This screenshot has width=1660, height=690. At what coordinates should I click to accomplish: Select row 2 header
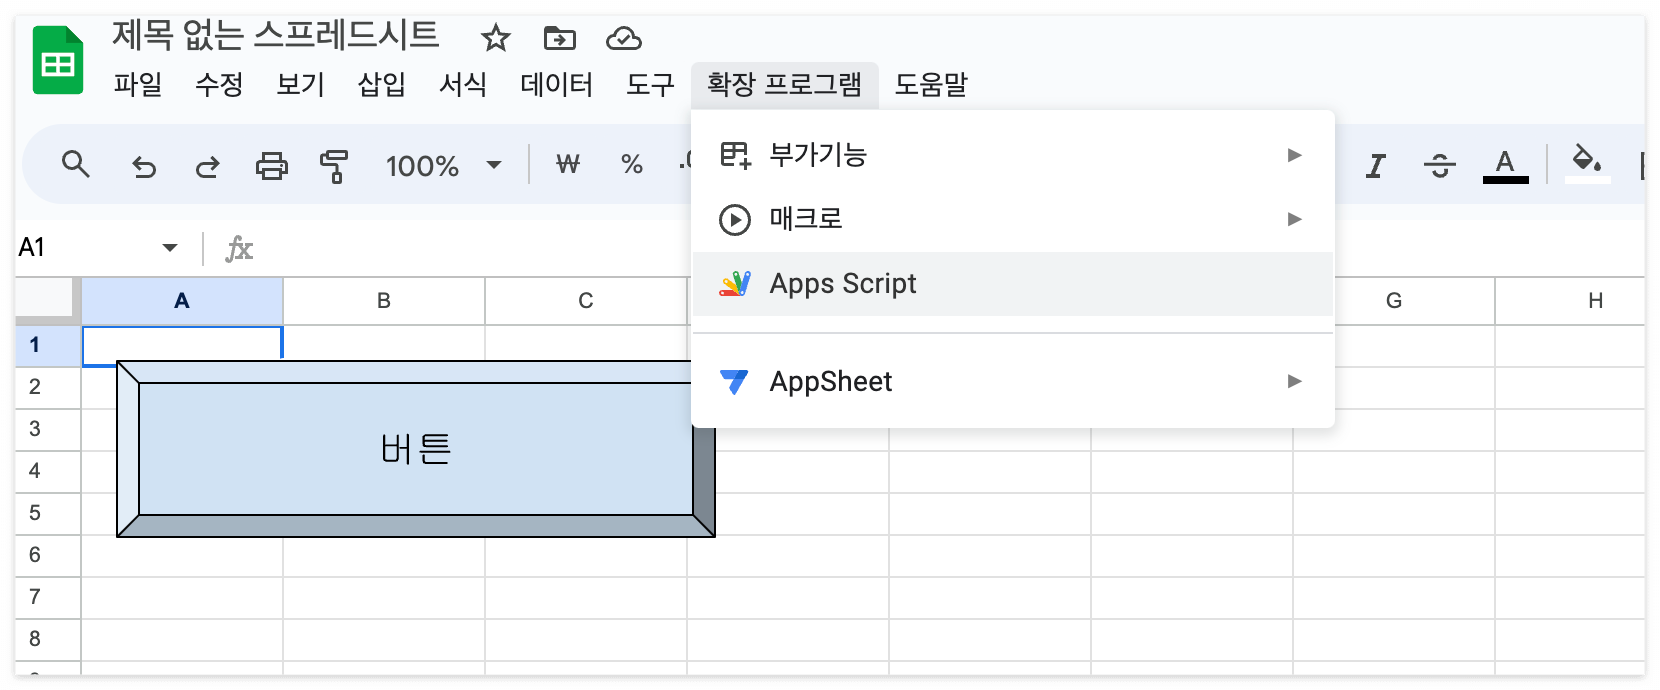[x=48, y=387]
